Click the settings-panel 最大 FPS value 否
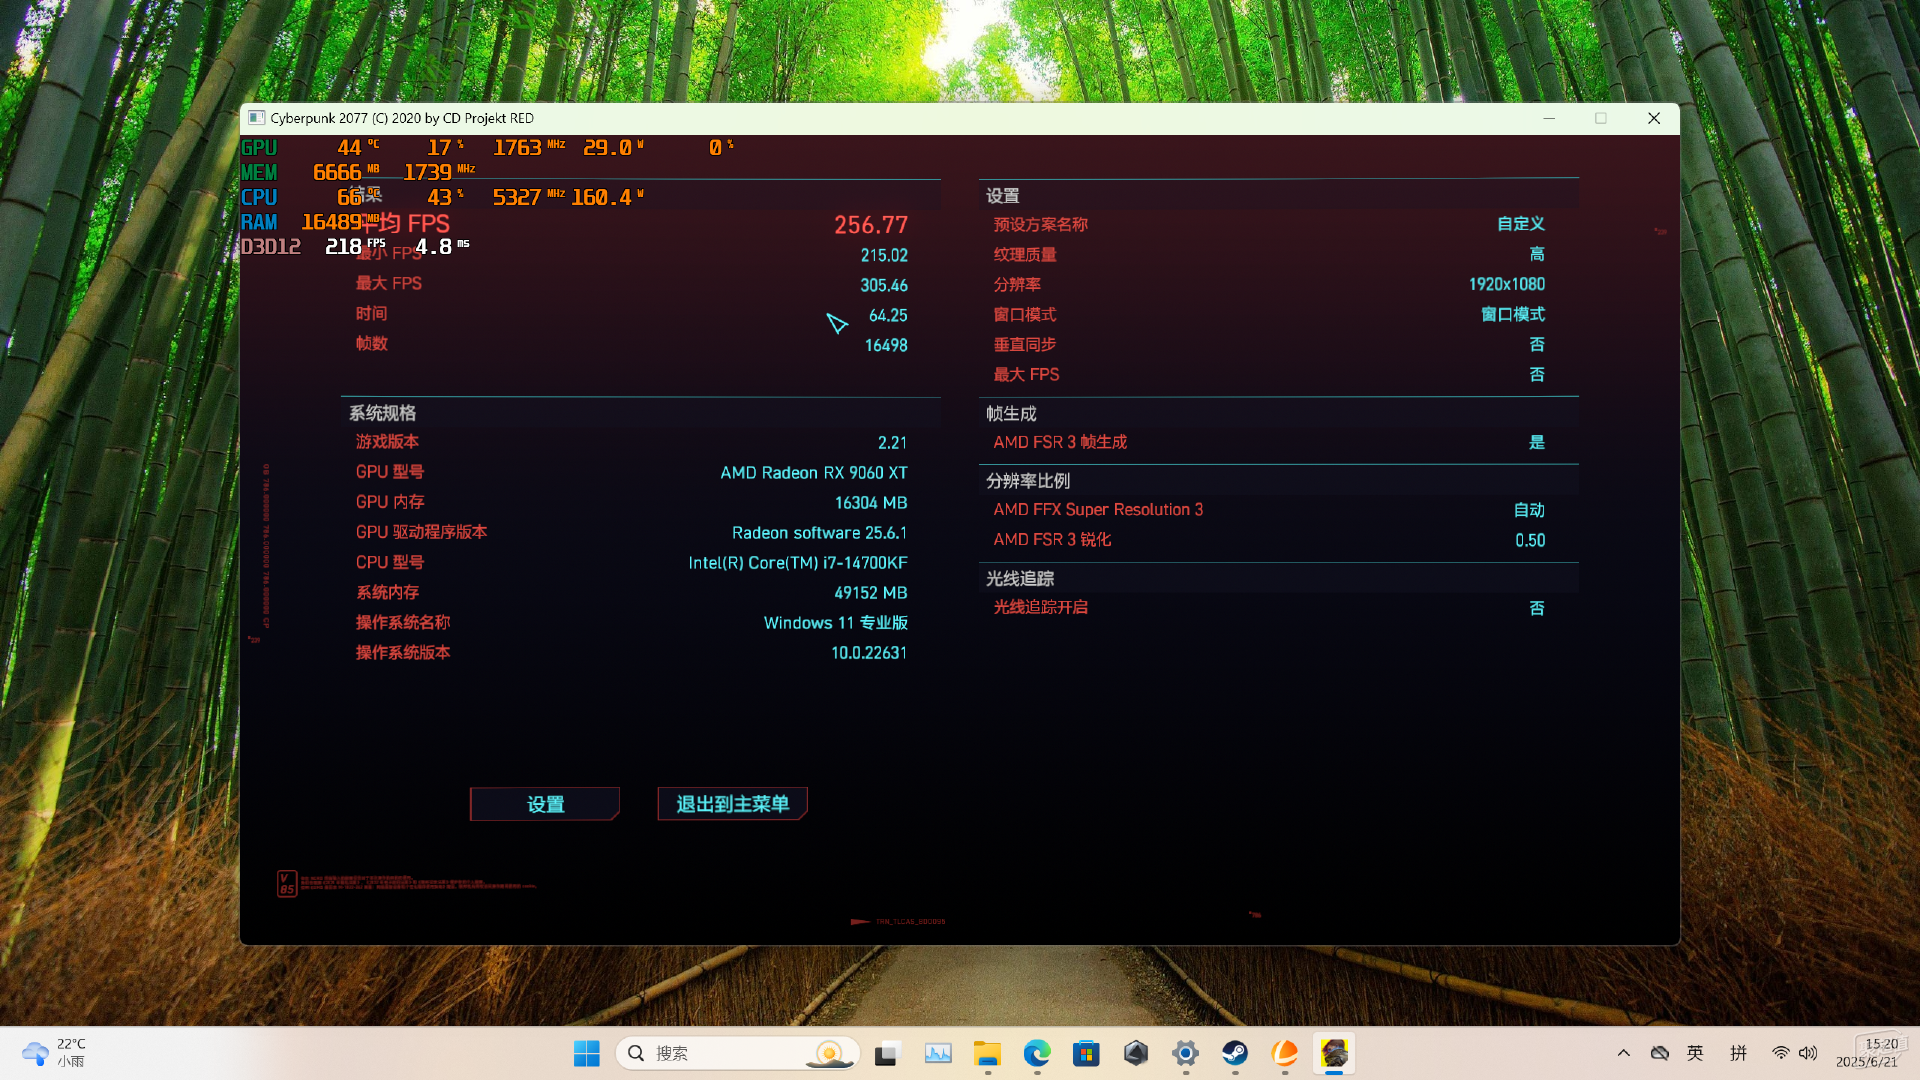Screen dimensions: 1920x1080 (x=1537, y=375)
